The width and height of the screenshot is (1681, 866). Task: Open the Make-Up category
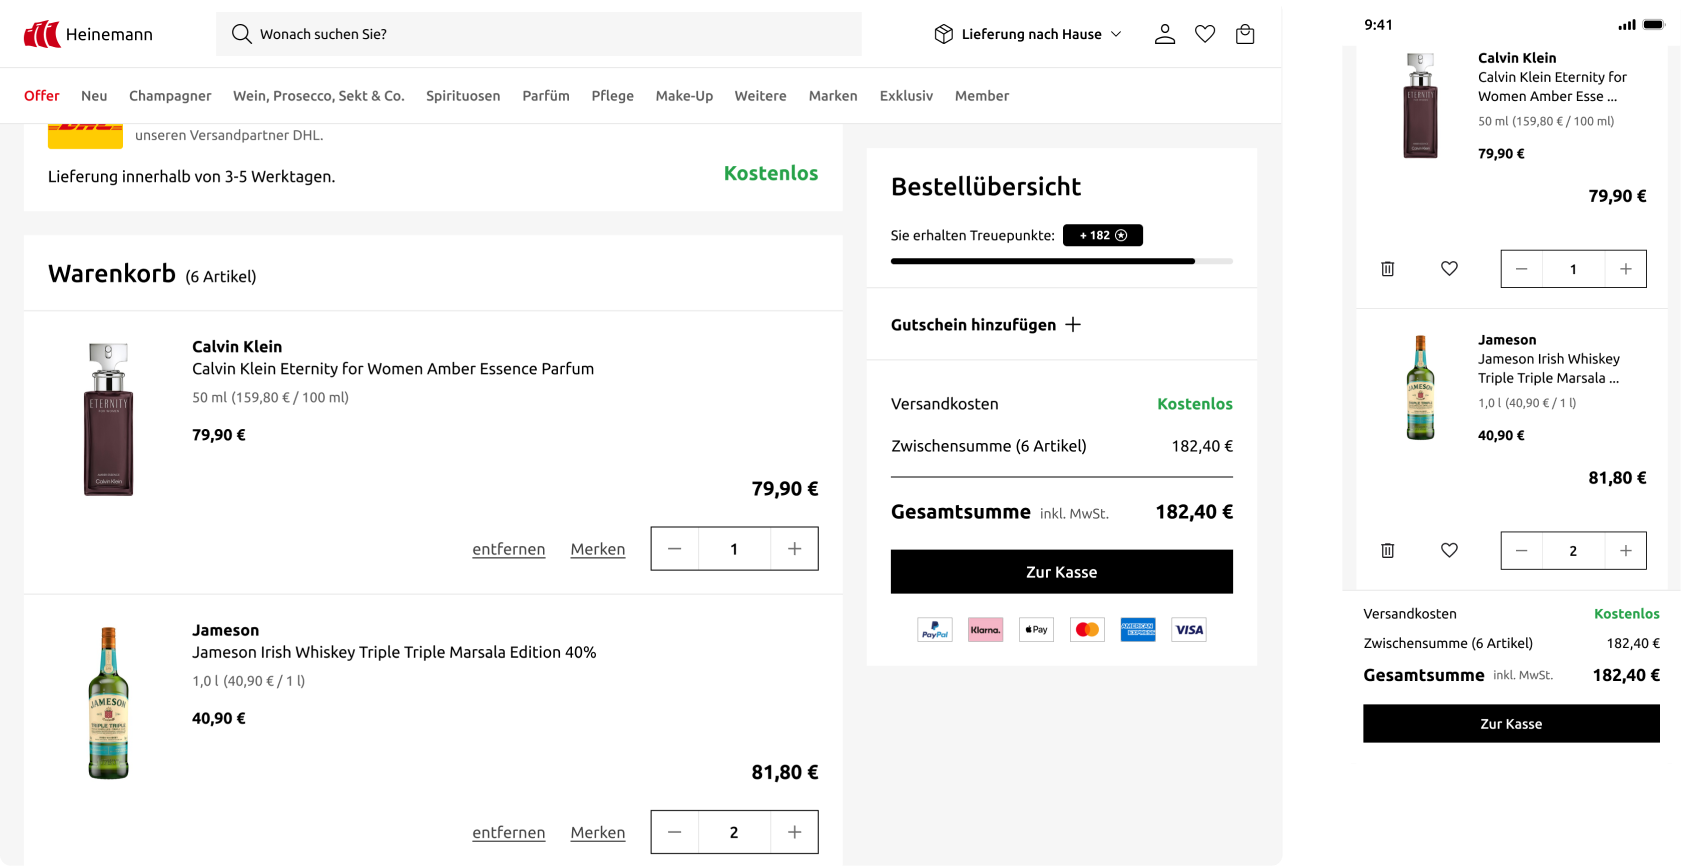(684, 96)
